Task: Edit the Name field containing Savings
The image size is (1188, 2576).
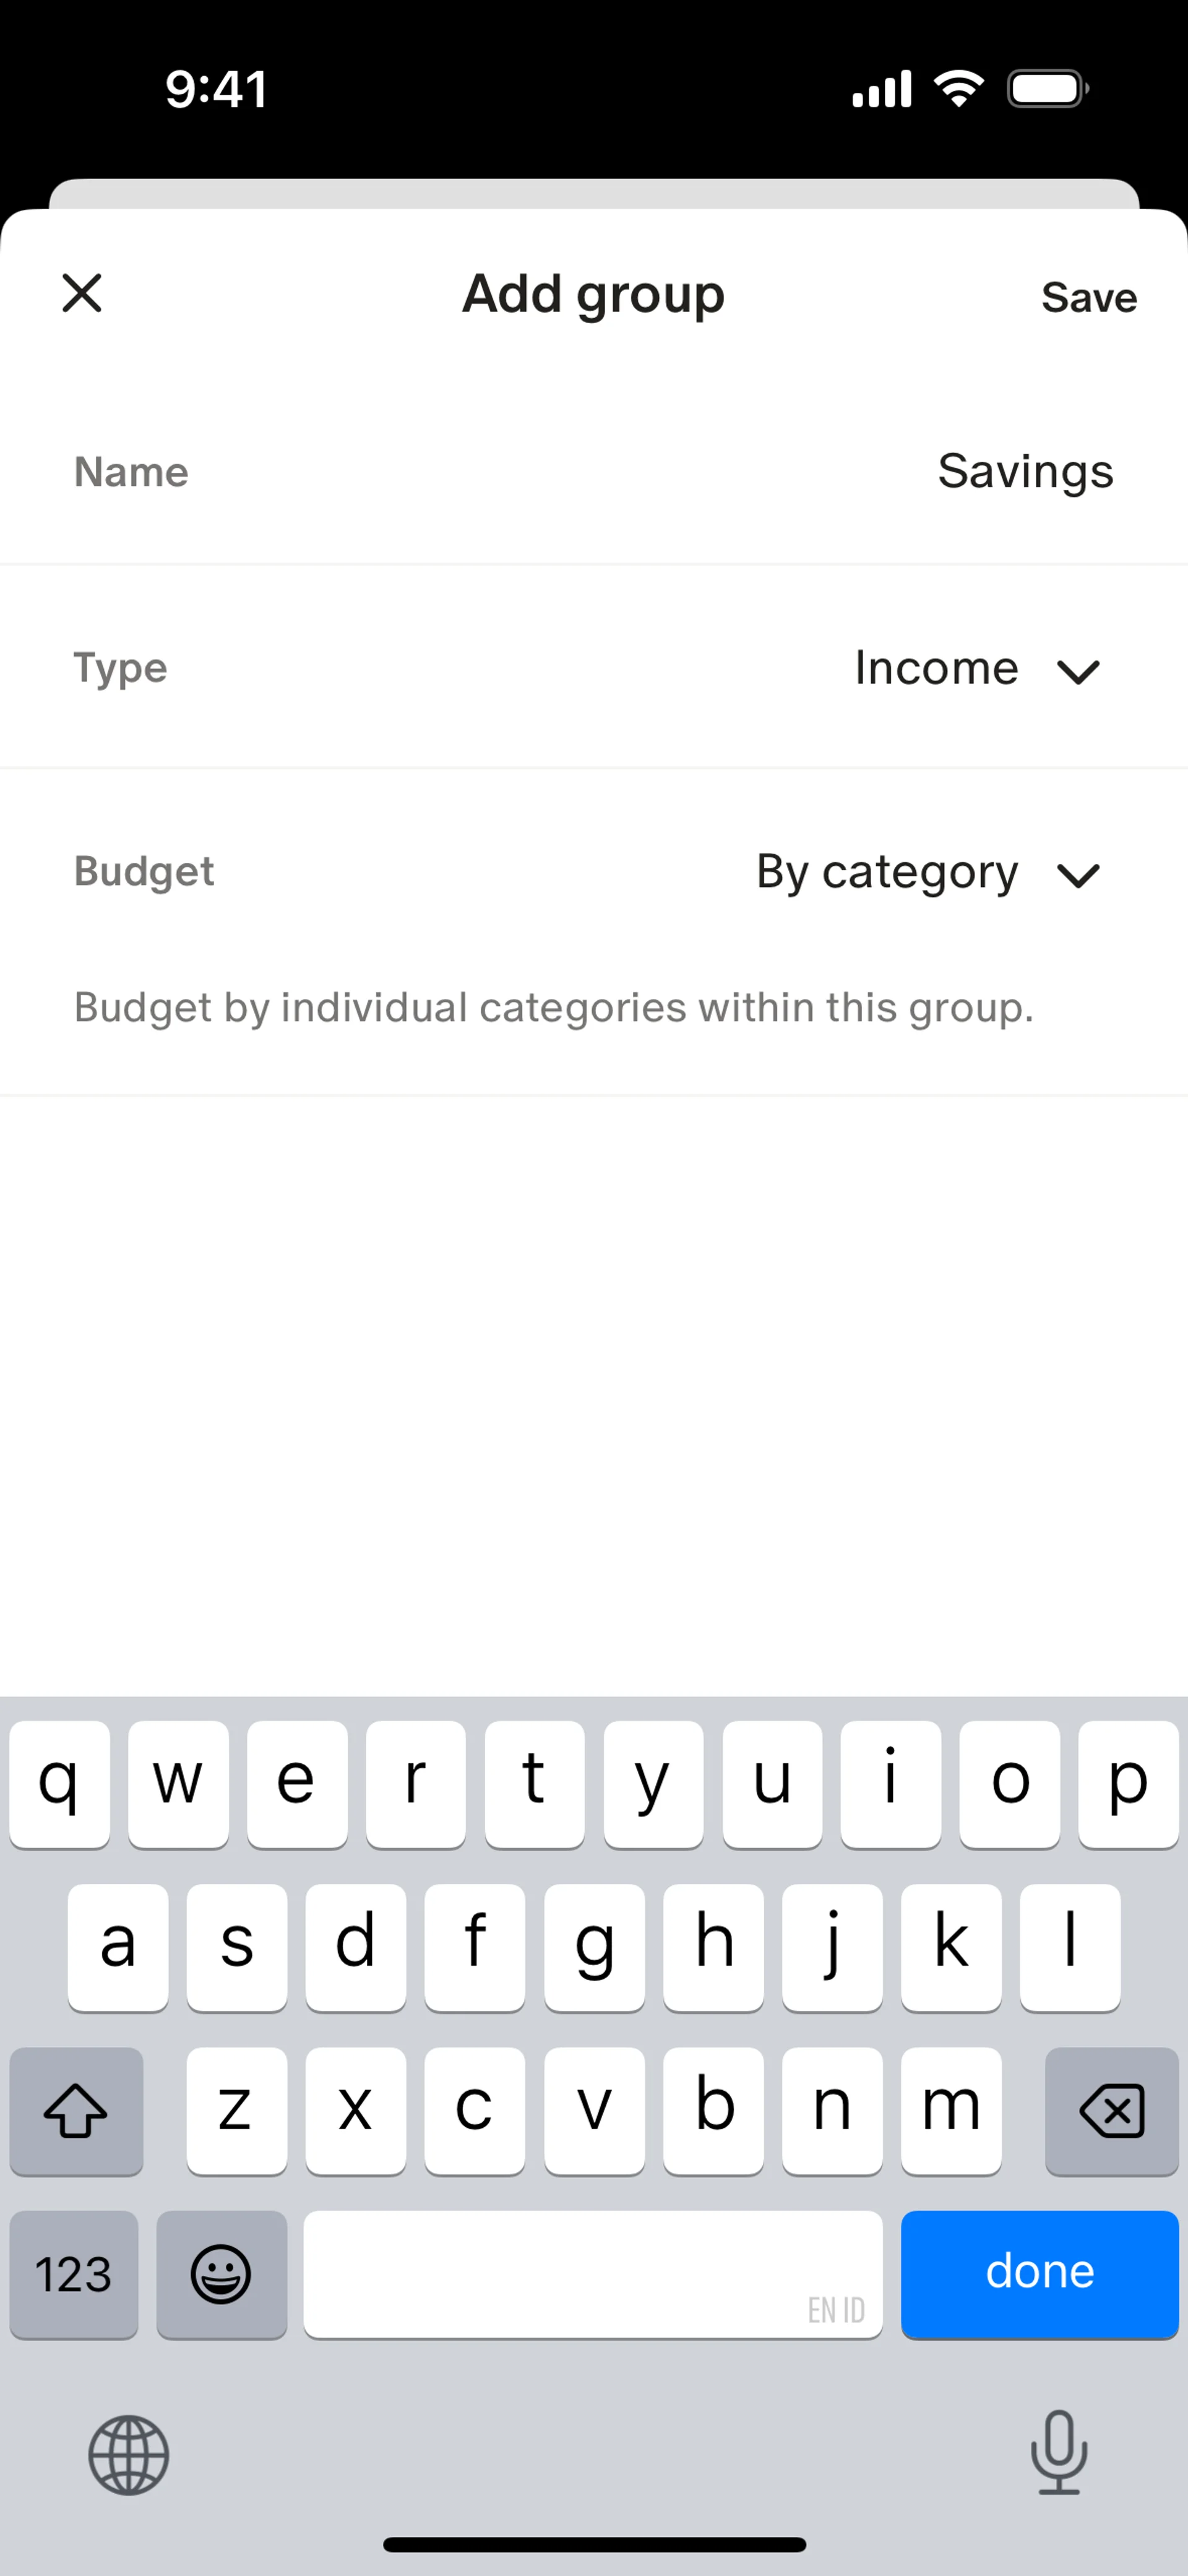Action: (x=1024, y=471)
